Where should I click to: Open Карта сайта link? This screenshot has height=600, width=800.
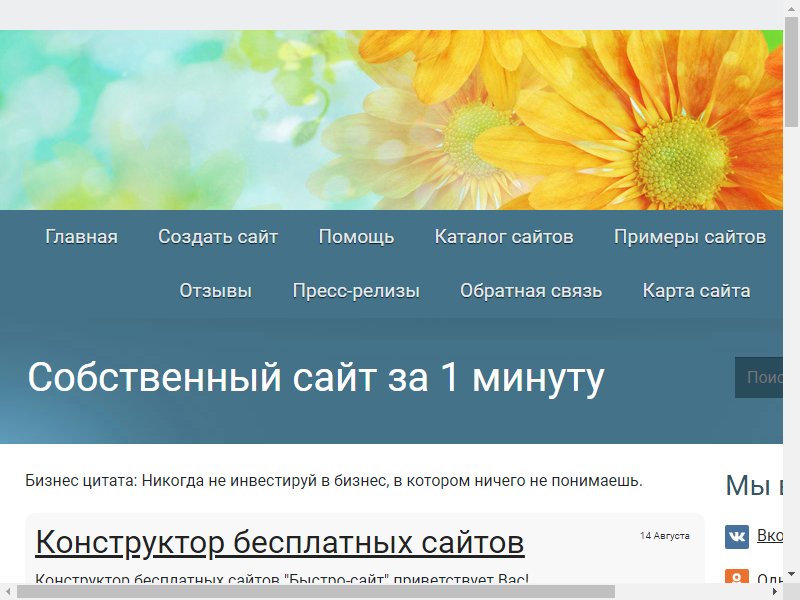coord(696,291)
